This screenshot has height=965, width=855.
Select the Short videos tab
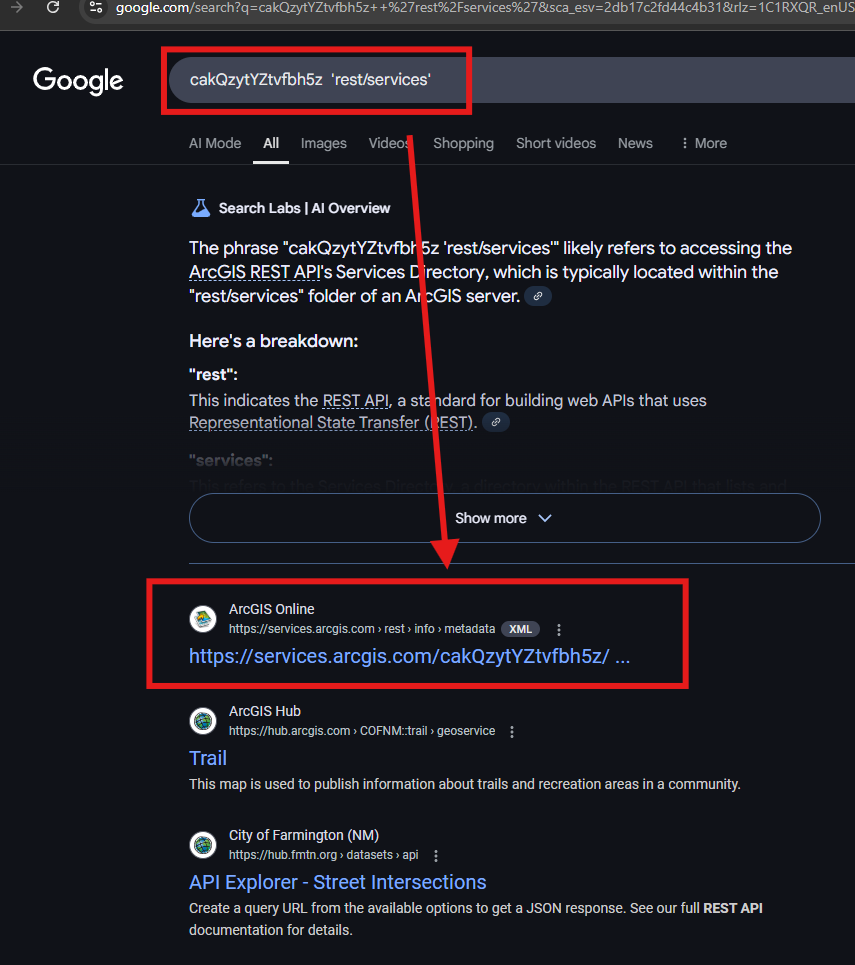pyautogui.click(x=556, y=143)
